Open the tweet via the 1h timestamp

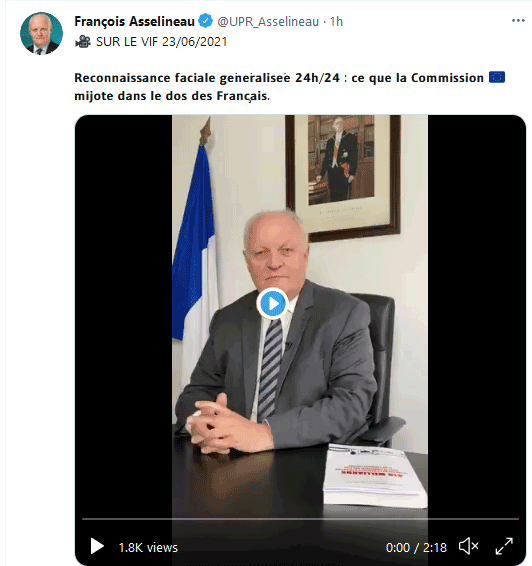[336, 22]
